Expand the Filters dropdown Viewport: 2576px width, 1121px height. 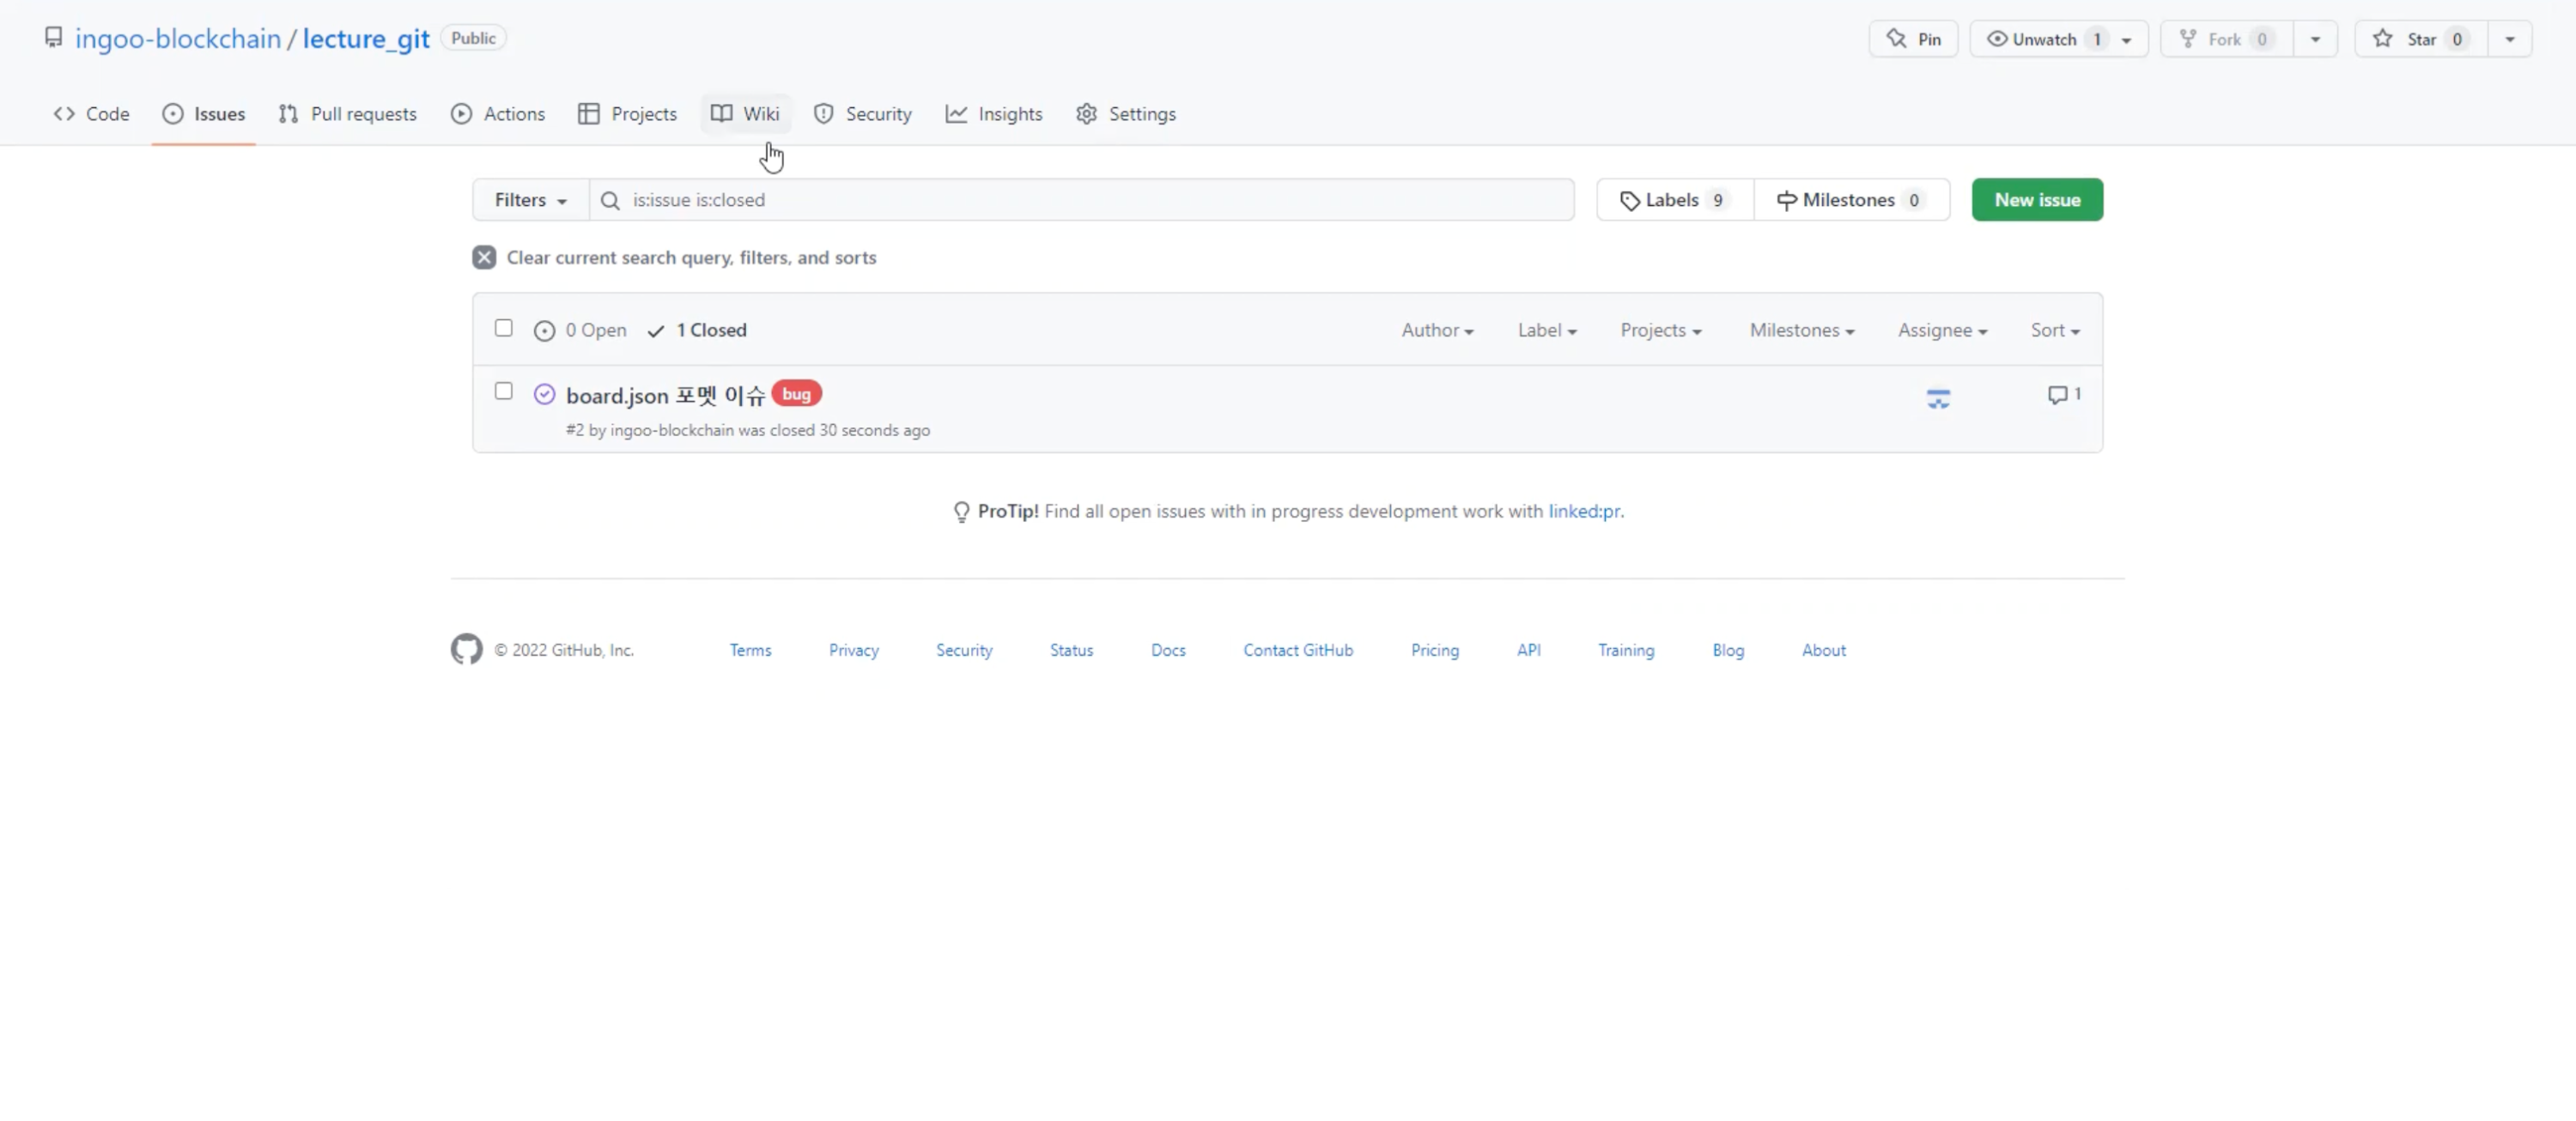(x=530, y=200)
